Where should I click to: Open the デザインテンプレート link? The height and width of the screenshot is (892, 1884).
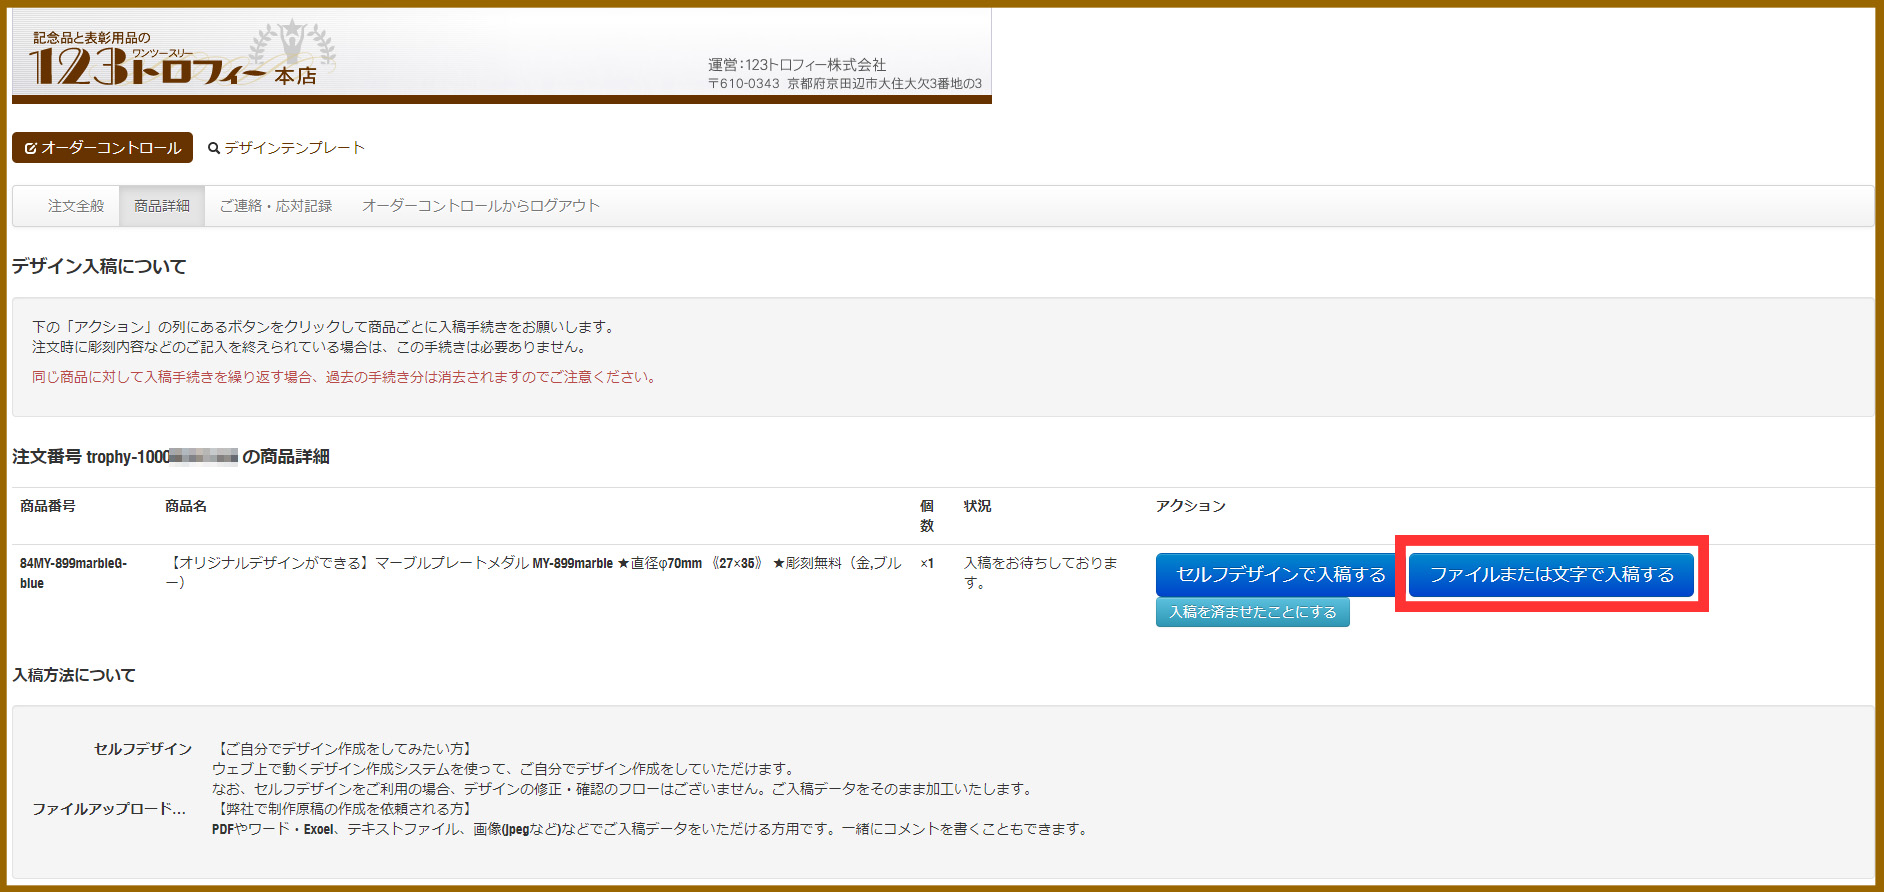(294, 148)
